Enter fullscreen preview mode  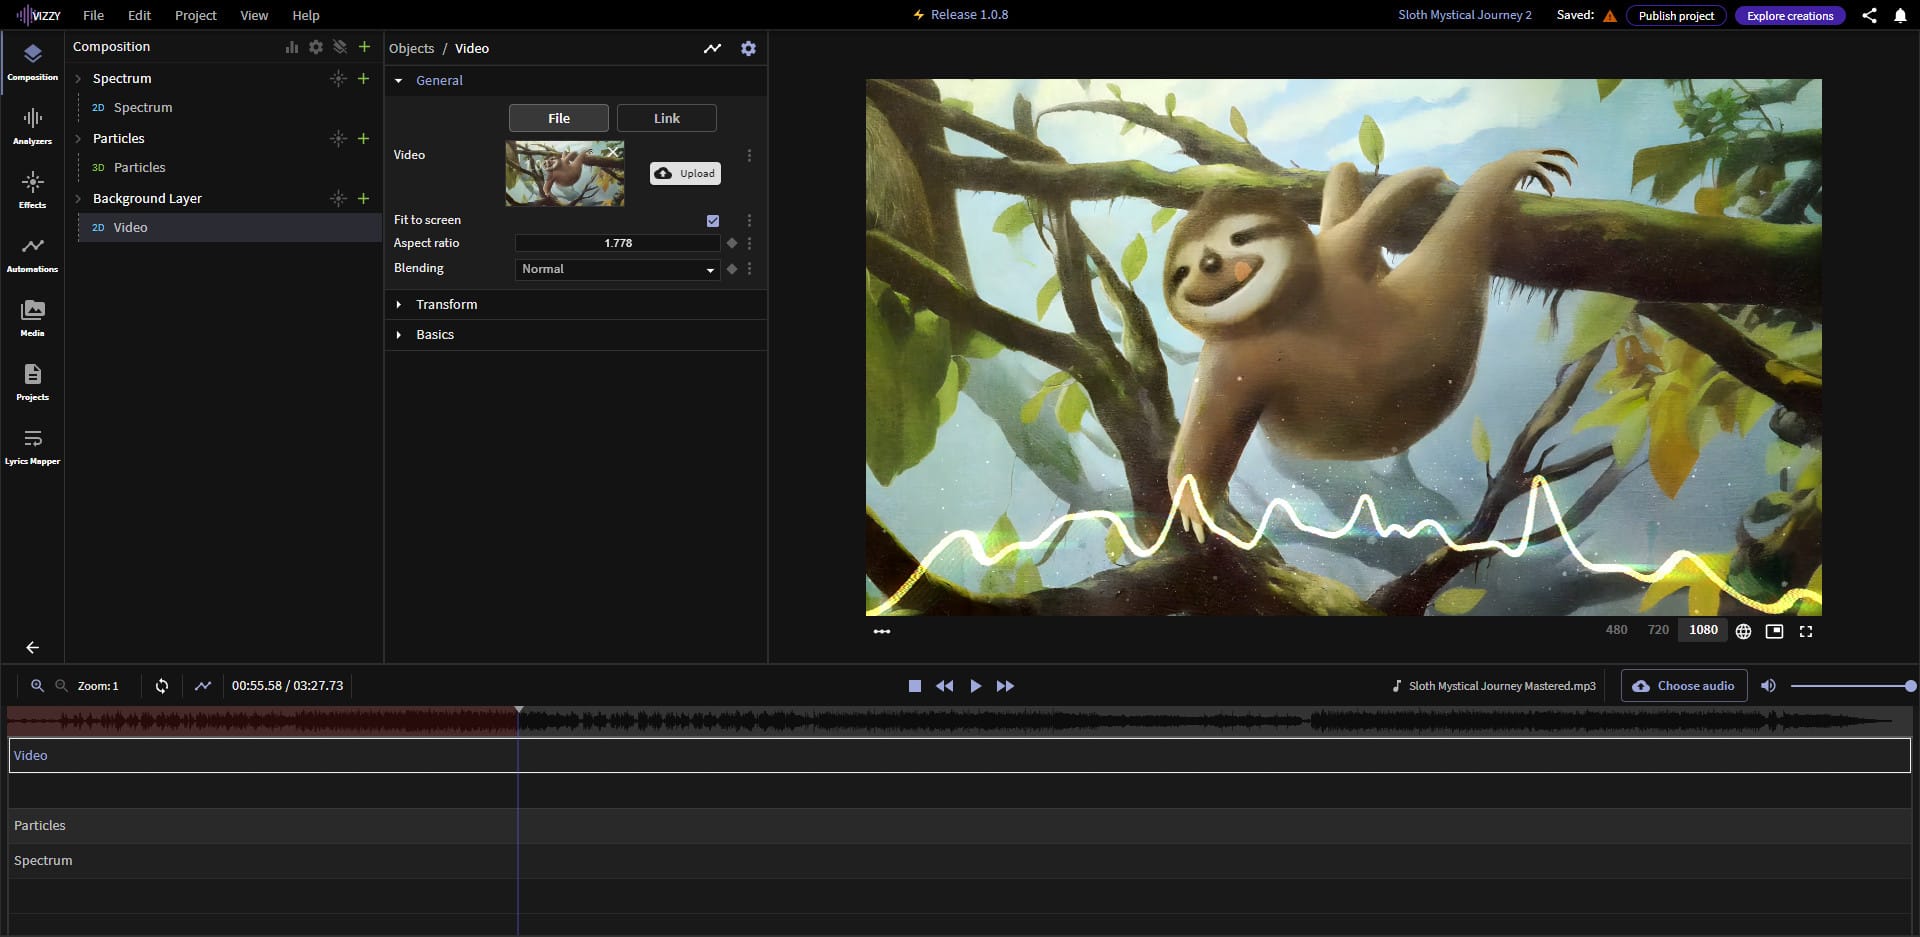tap(1806, 631)
